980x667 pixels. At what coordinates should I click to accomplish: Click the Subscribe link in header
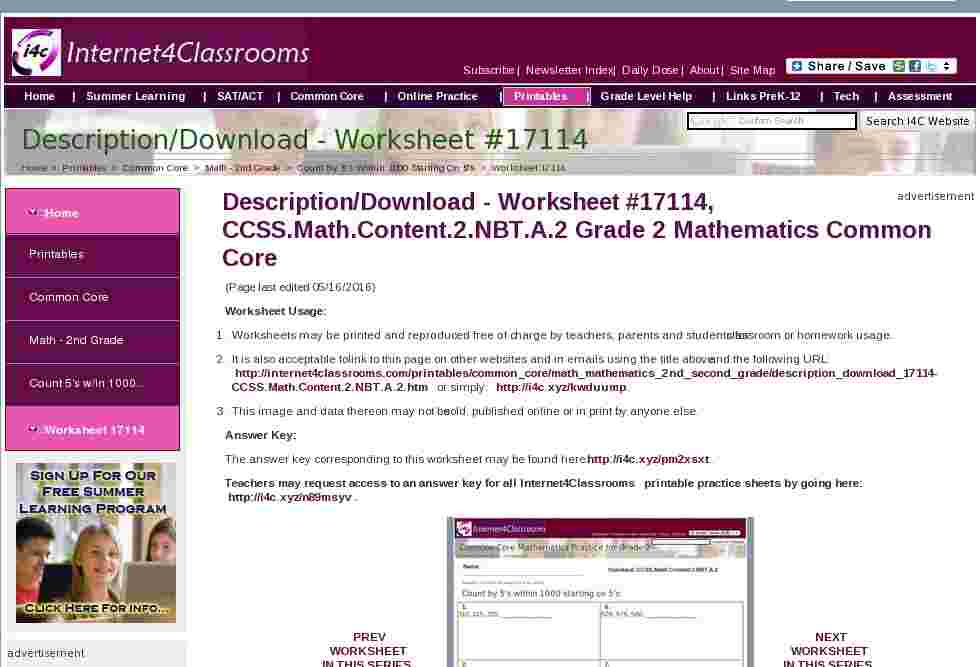488,70
